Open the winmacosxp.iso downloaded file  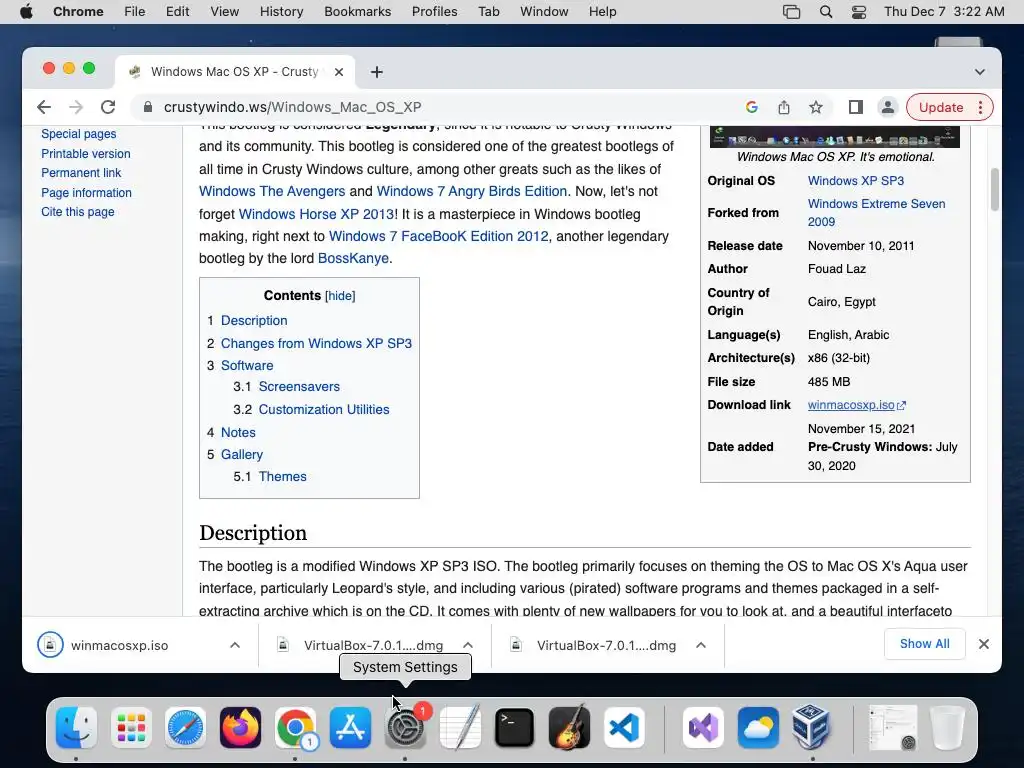click(119, 645)
